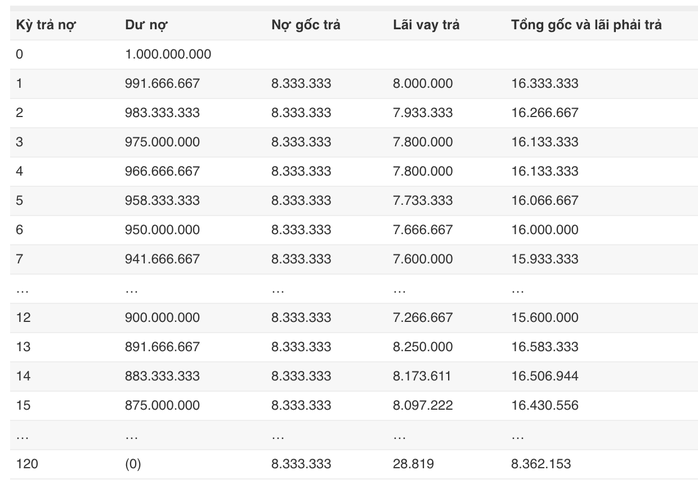Click the 'Dư nợ' column header
Screen dimensions: 698x484
(146, 25)
